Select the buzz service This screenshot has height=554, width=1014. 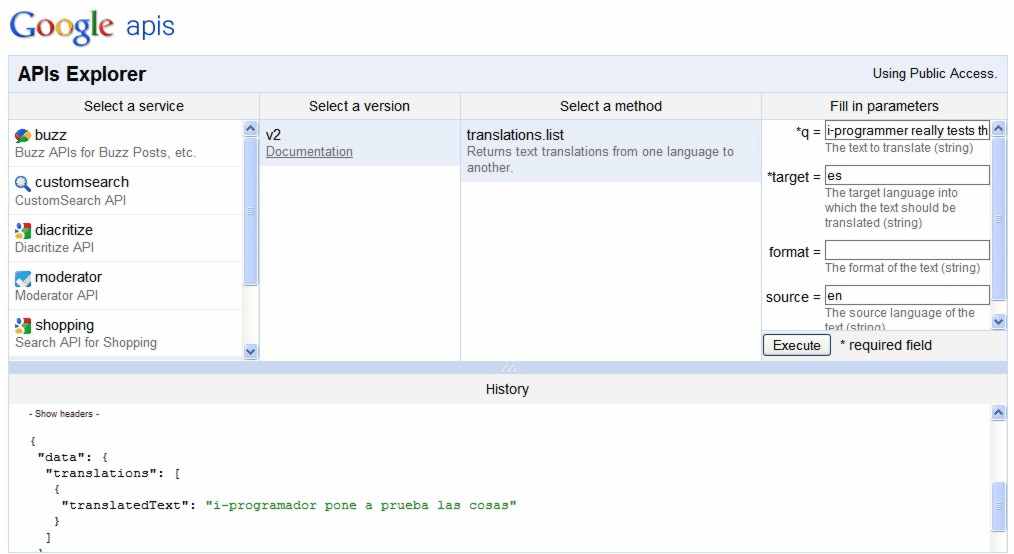coord(125,143)
